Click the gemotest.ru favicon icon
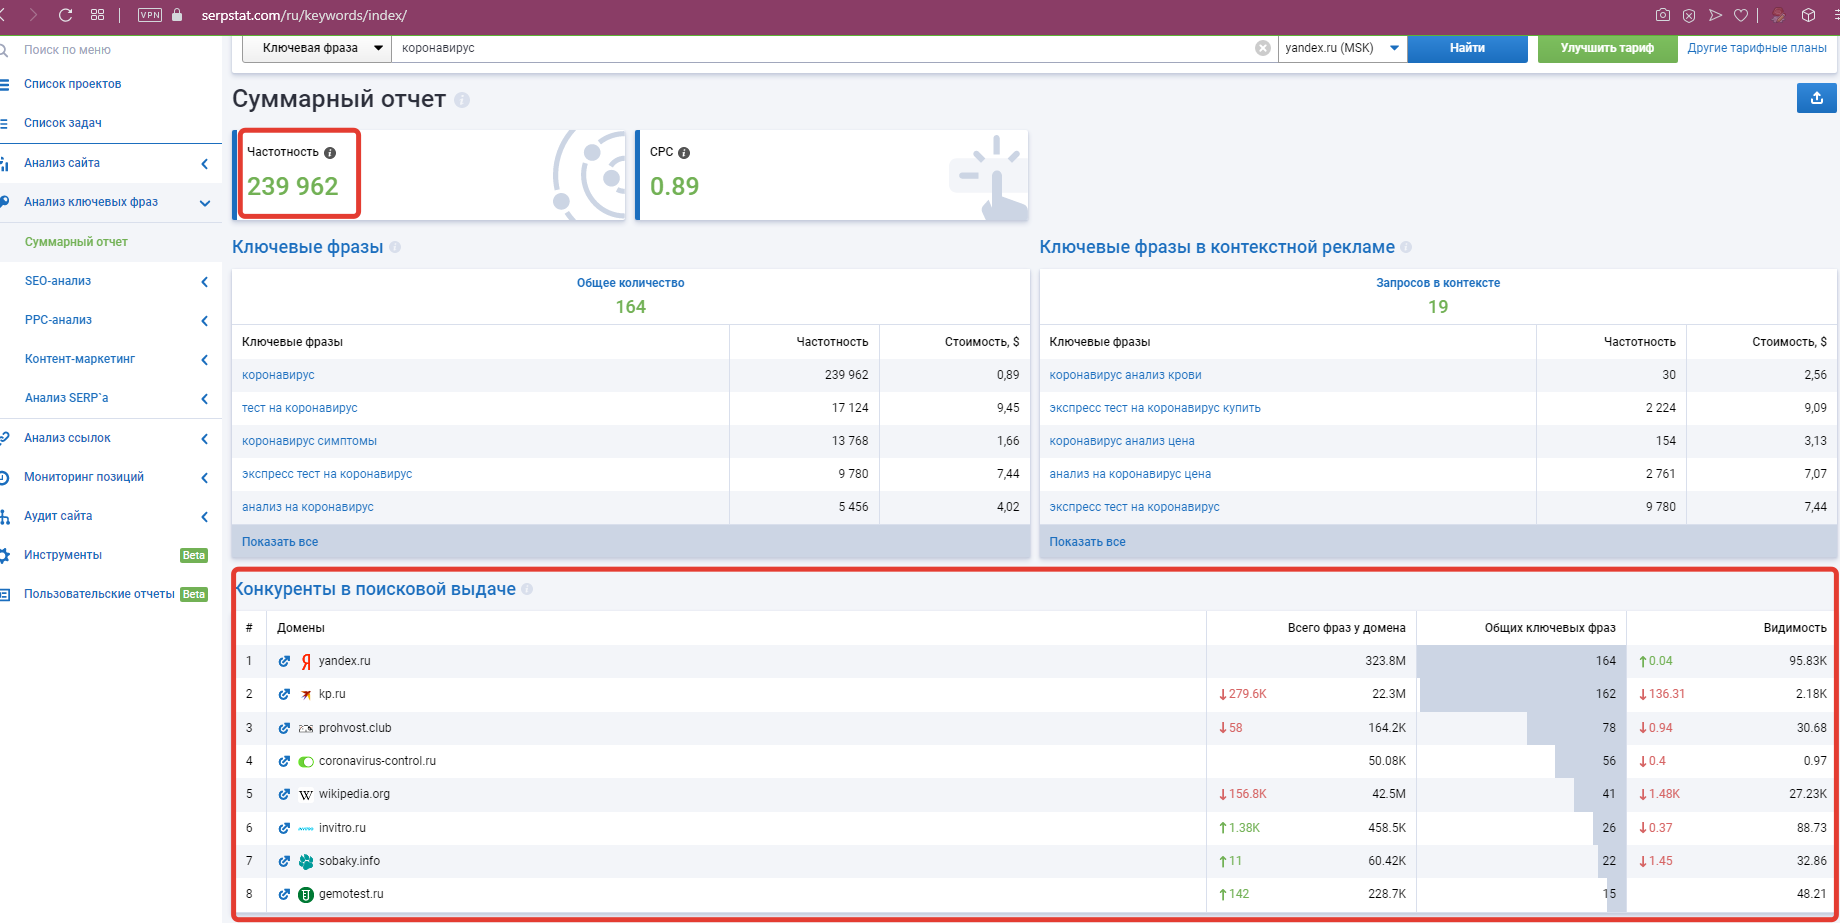Image resolution: width=1840 pixels, height=923 pixels. pos(306,894)
